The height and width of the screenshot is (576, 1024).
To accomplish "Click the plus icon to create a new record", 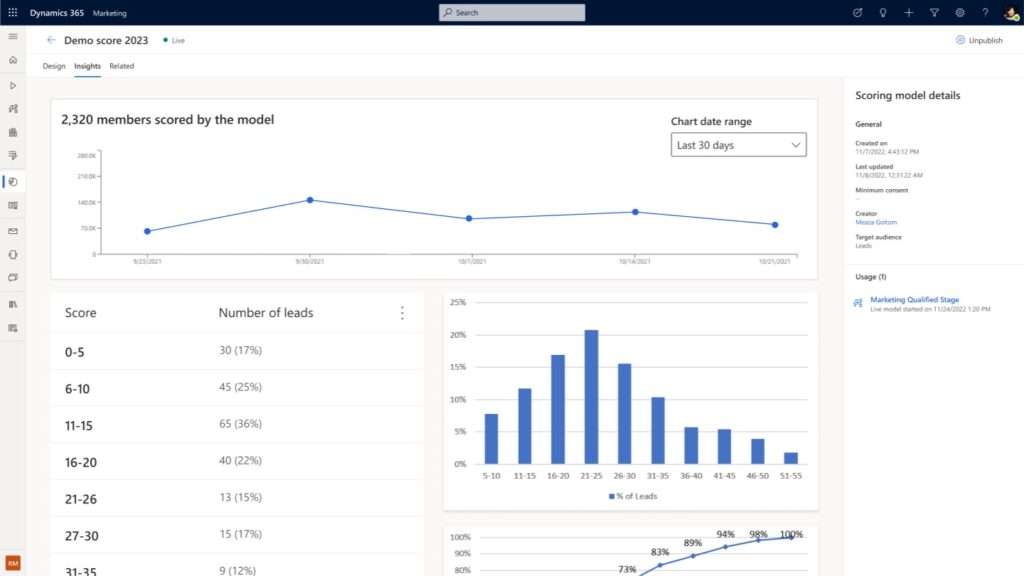I will (908, 12).
